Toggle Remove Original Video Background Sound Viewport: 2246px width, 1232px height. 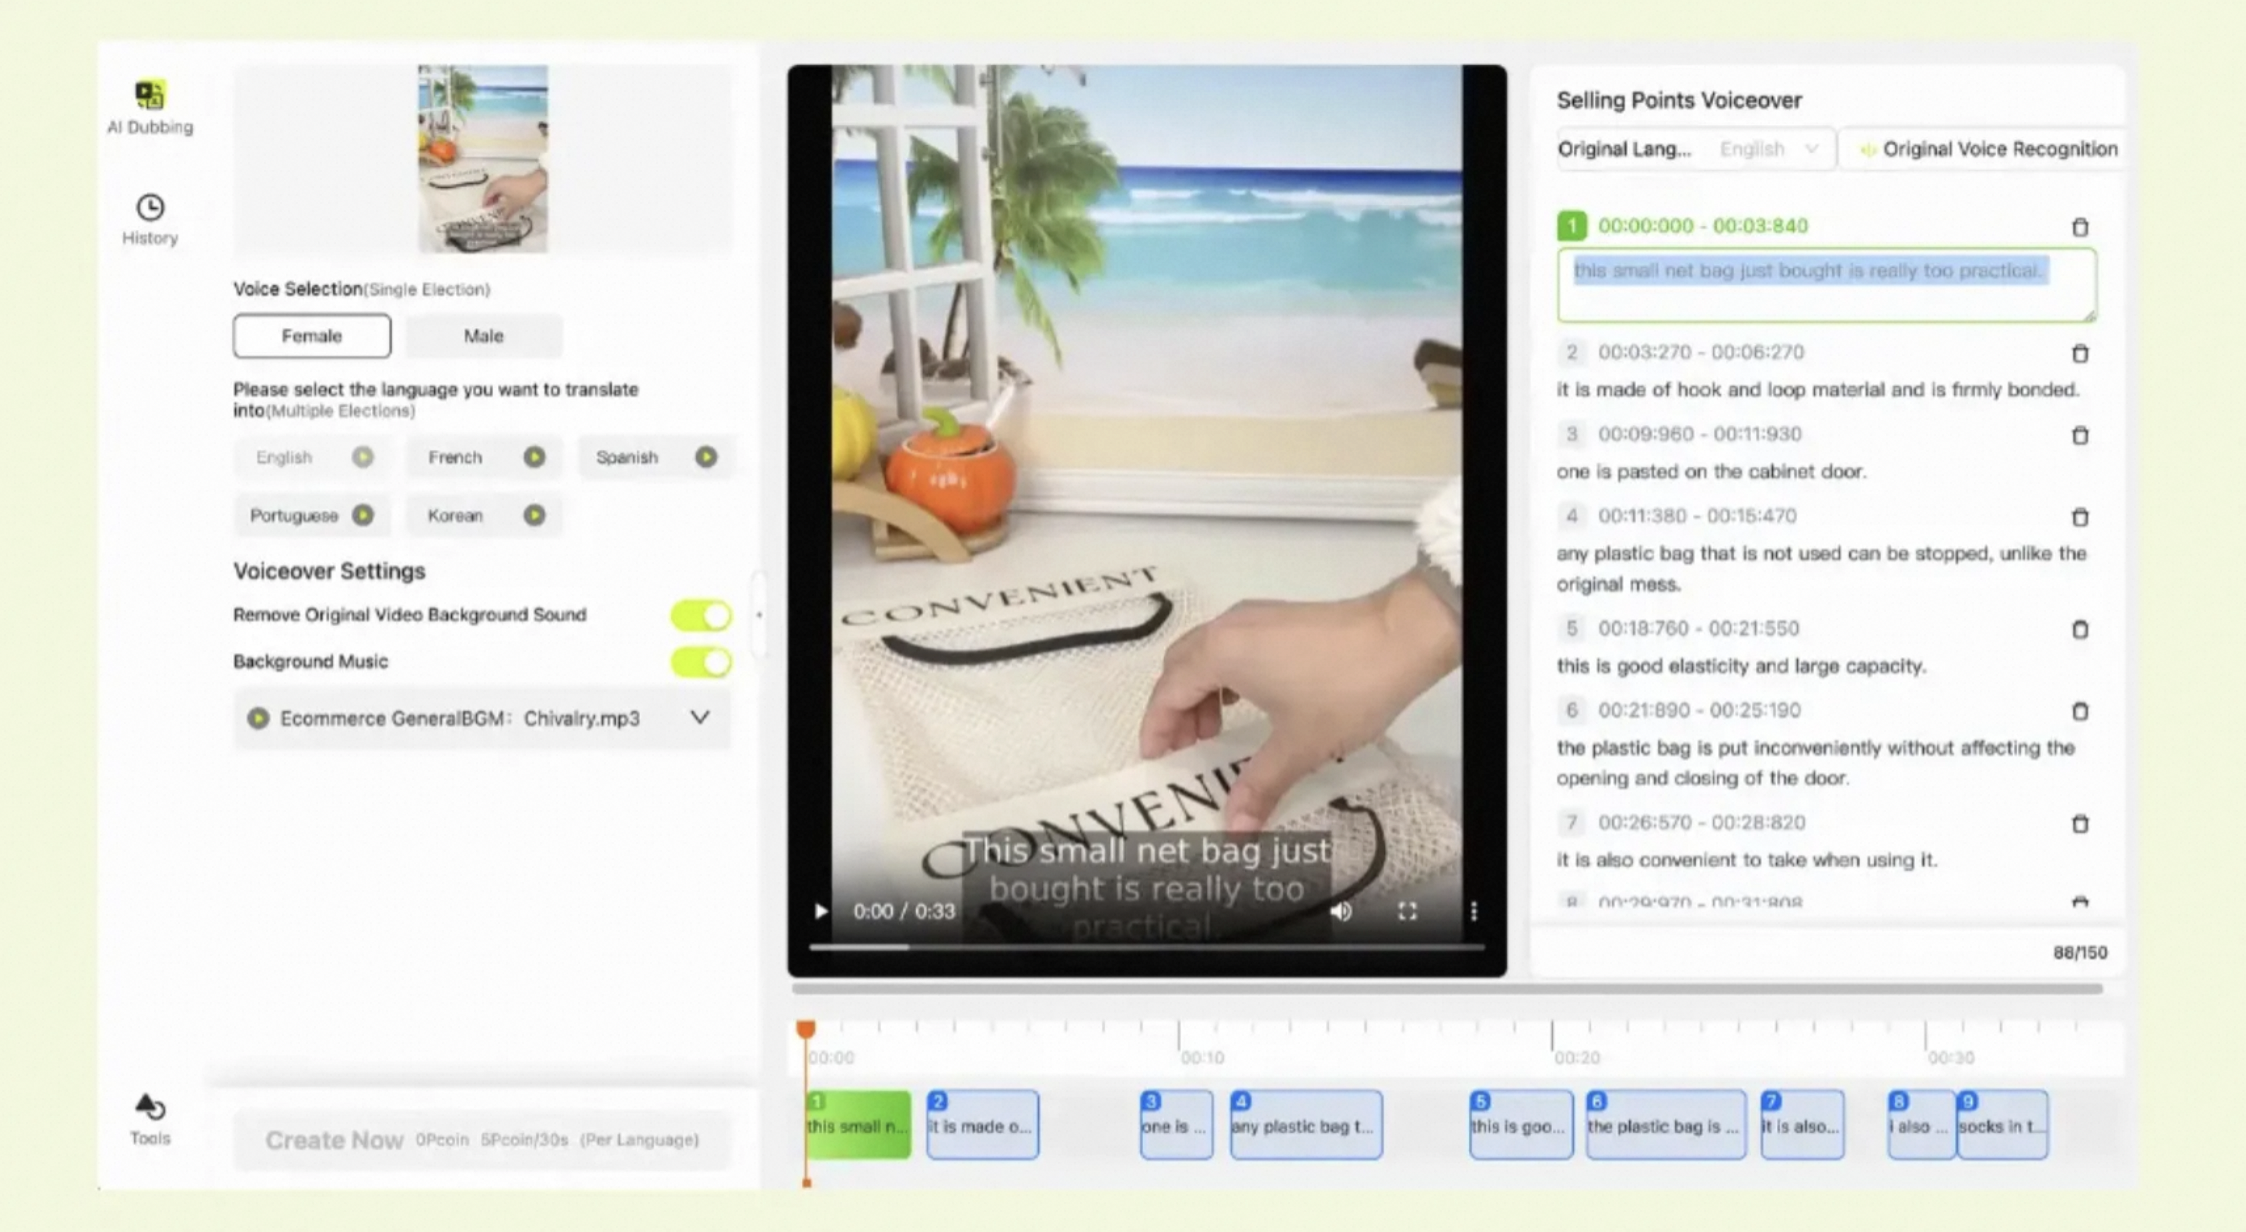(x=701, y=615)
